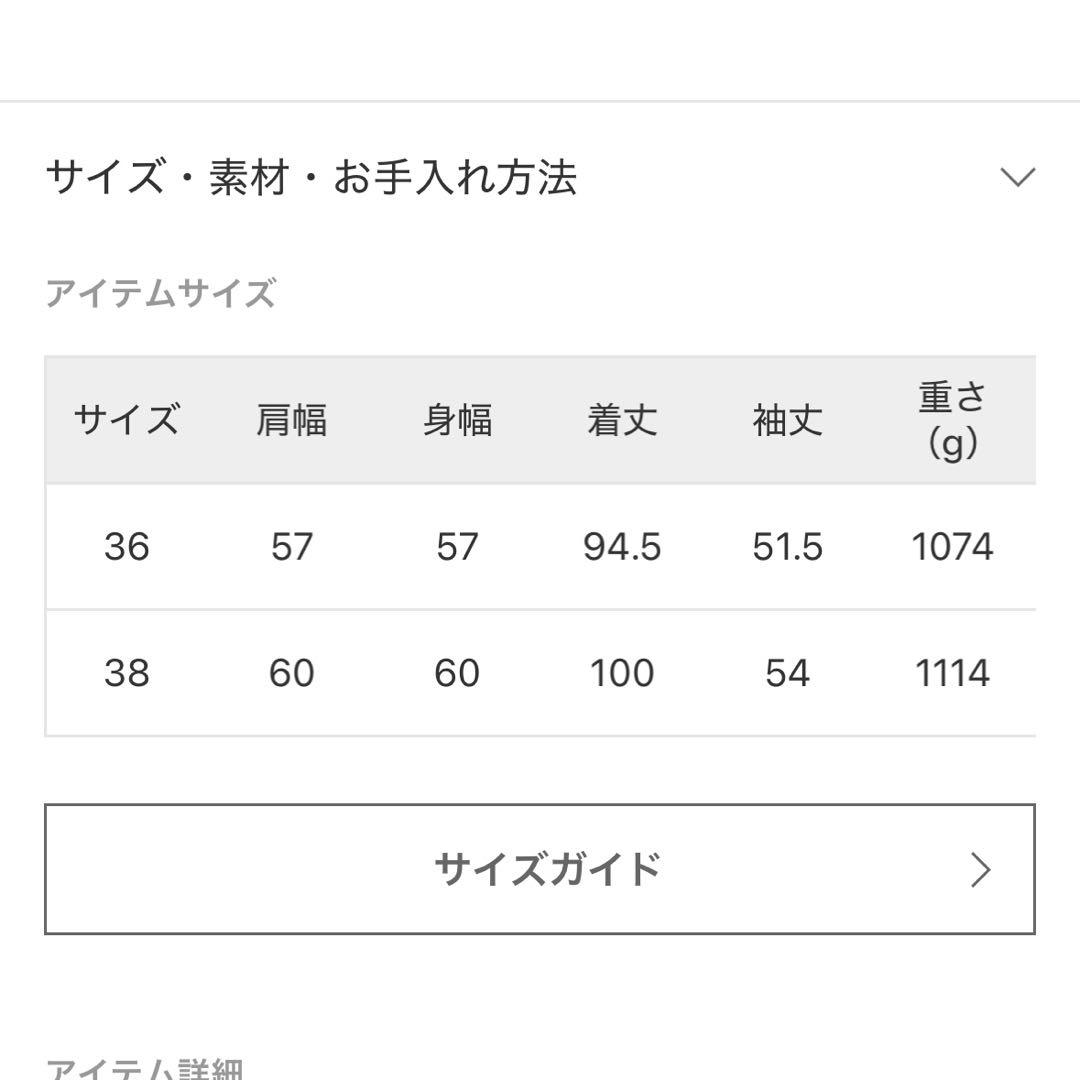Open the サイズガイド button
The image size is (1080, 1080).
pyautogui.click(x=540, y=869)
